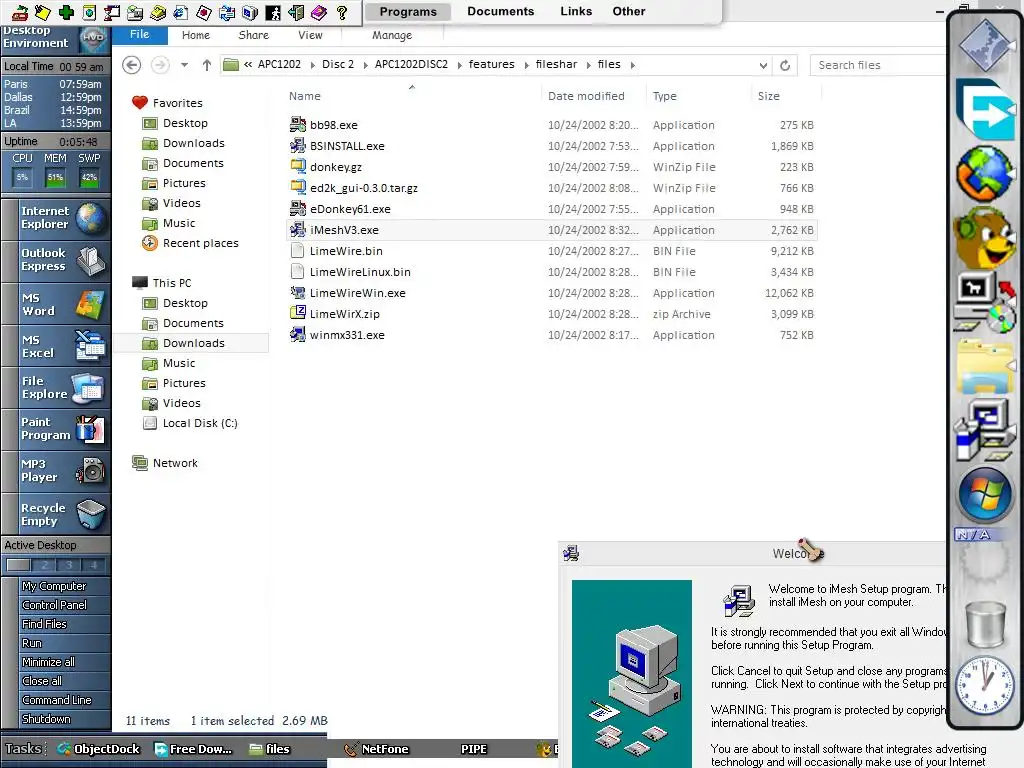1024x768 pixels.
Task: Select the BSINSTALL.exe file
Action: (347, 146)
